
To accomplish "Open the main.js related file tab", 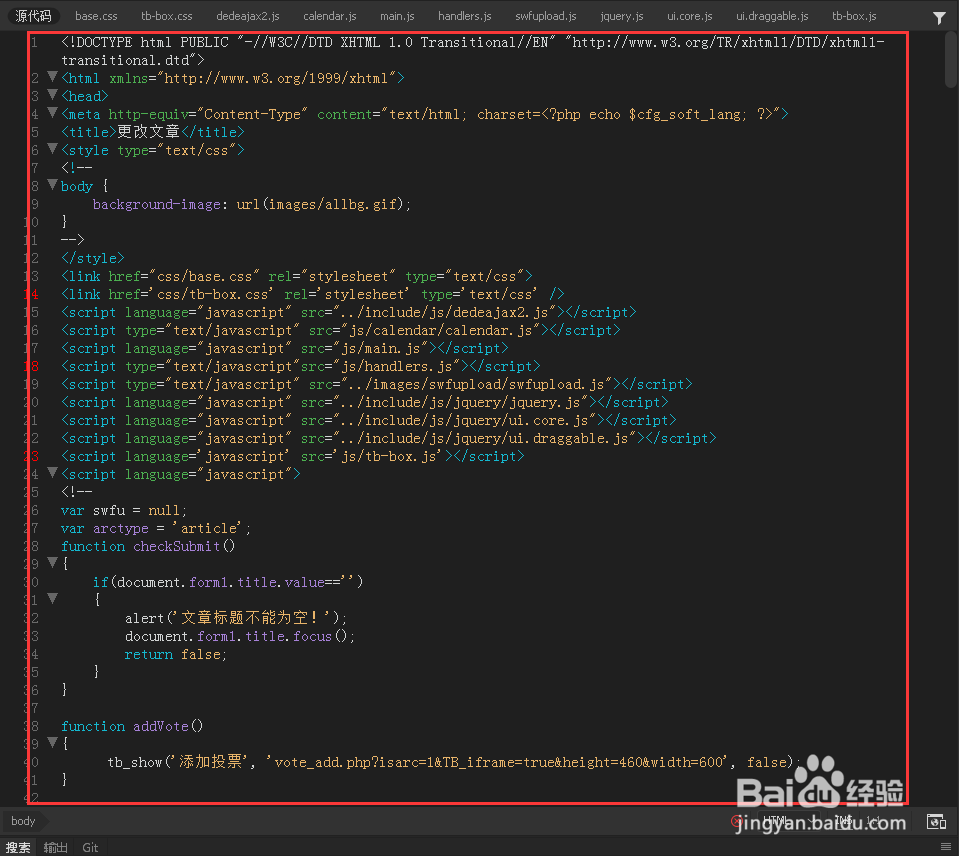I will click(x=397, y=17).
